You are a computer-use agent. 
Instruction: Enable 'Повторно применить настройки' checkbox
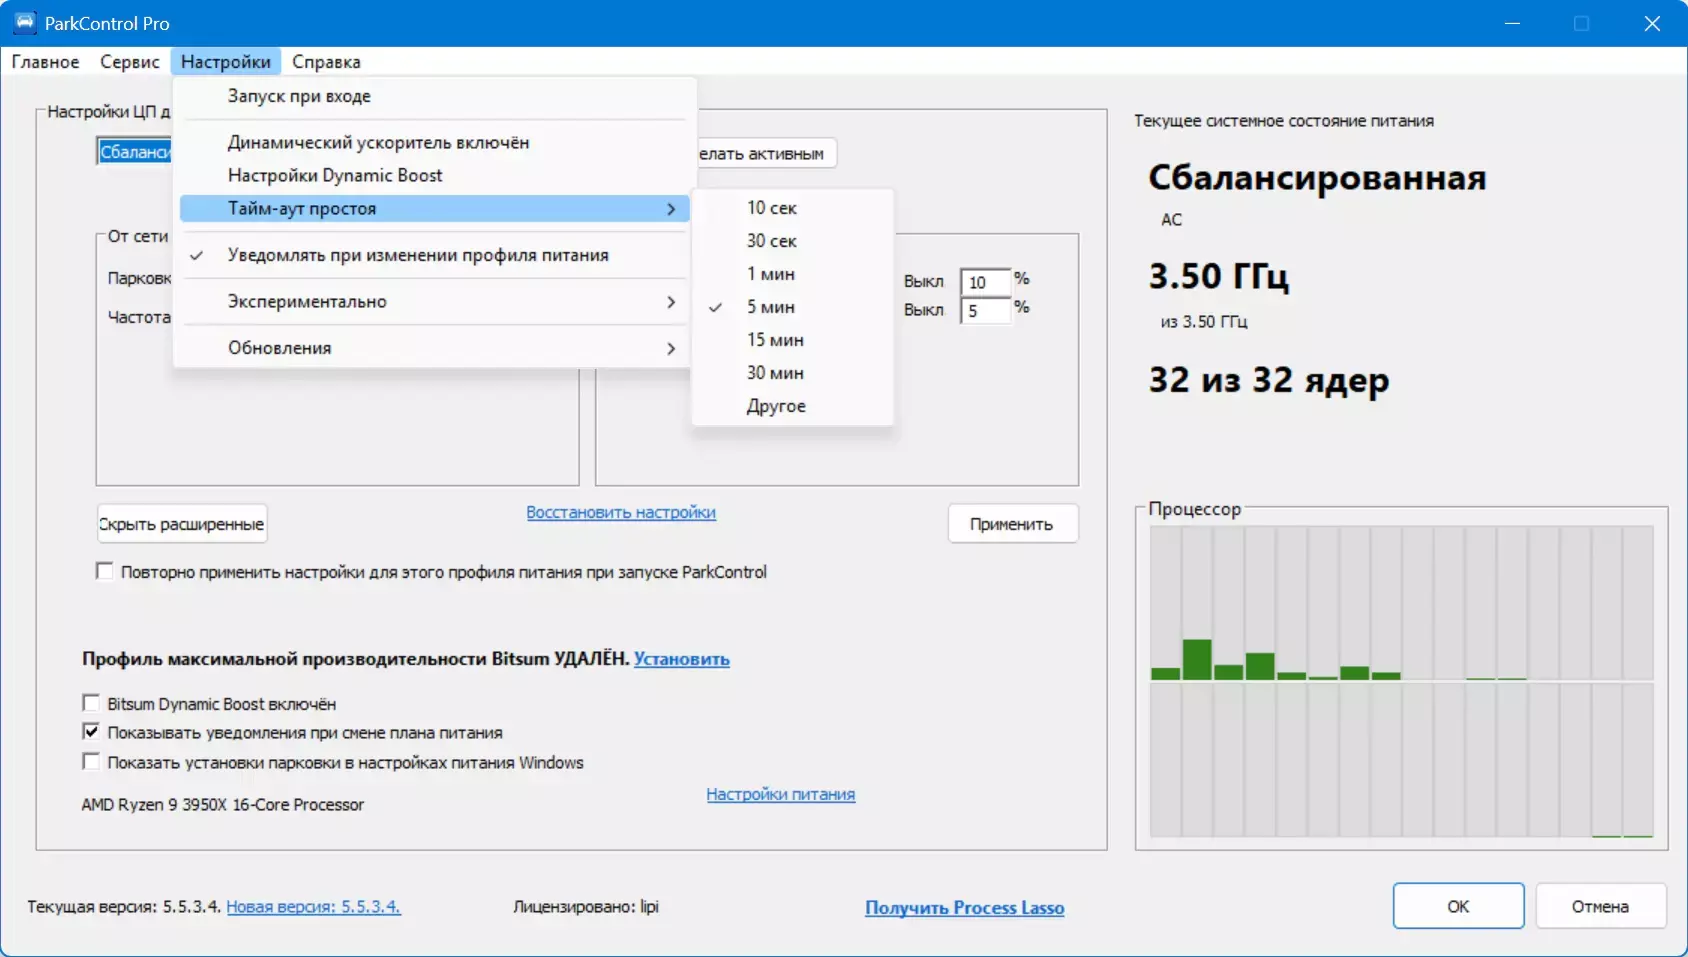(x=104, y=571)
